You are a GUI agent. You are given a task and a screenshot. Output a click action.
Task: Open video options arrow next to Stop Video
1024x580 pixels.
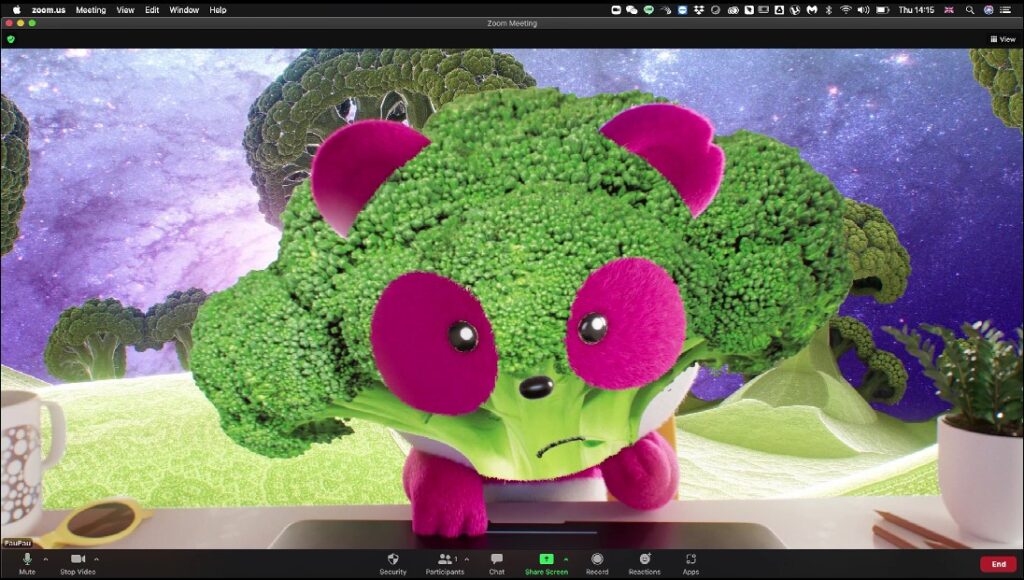97,559
